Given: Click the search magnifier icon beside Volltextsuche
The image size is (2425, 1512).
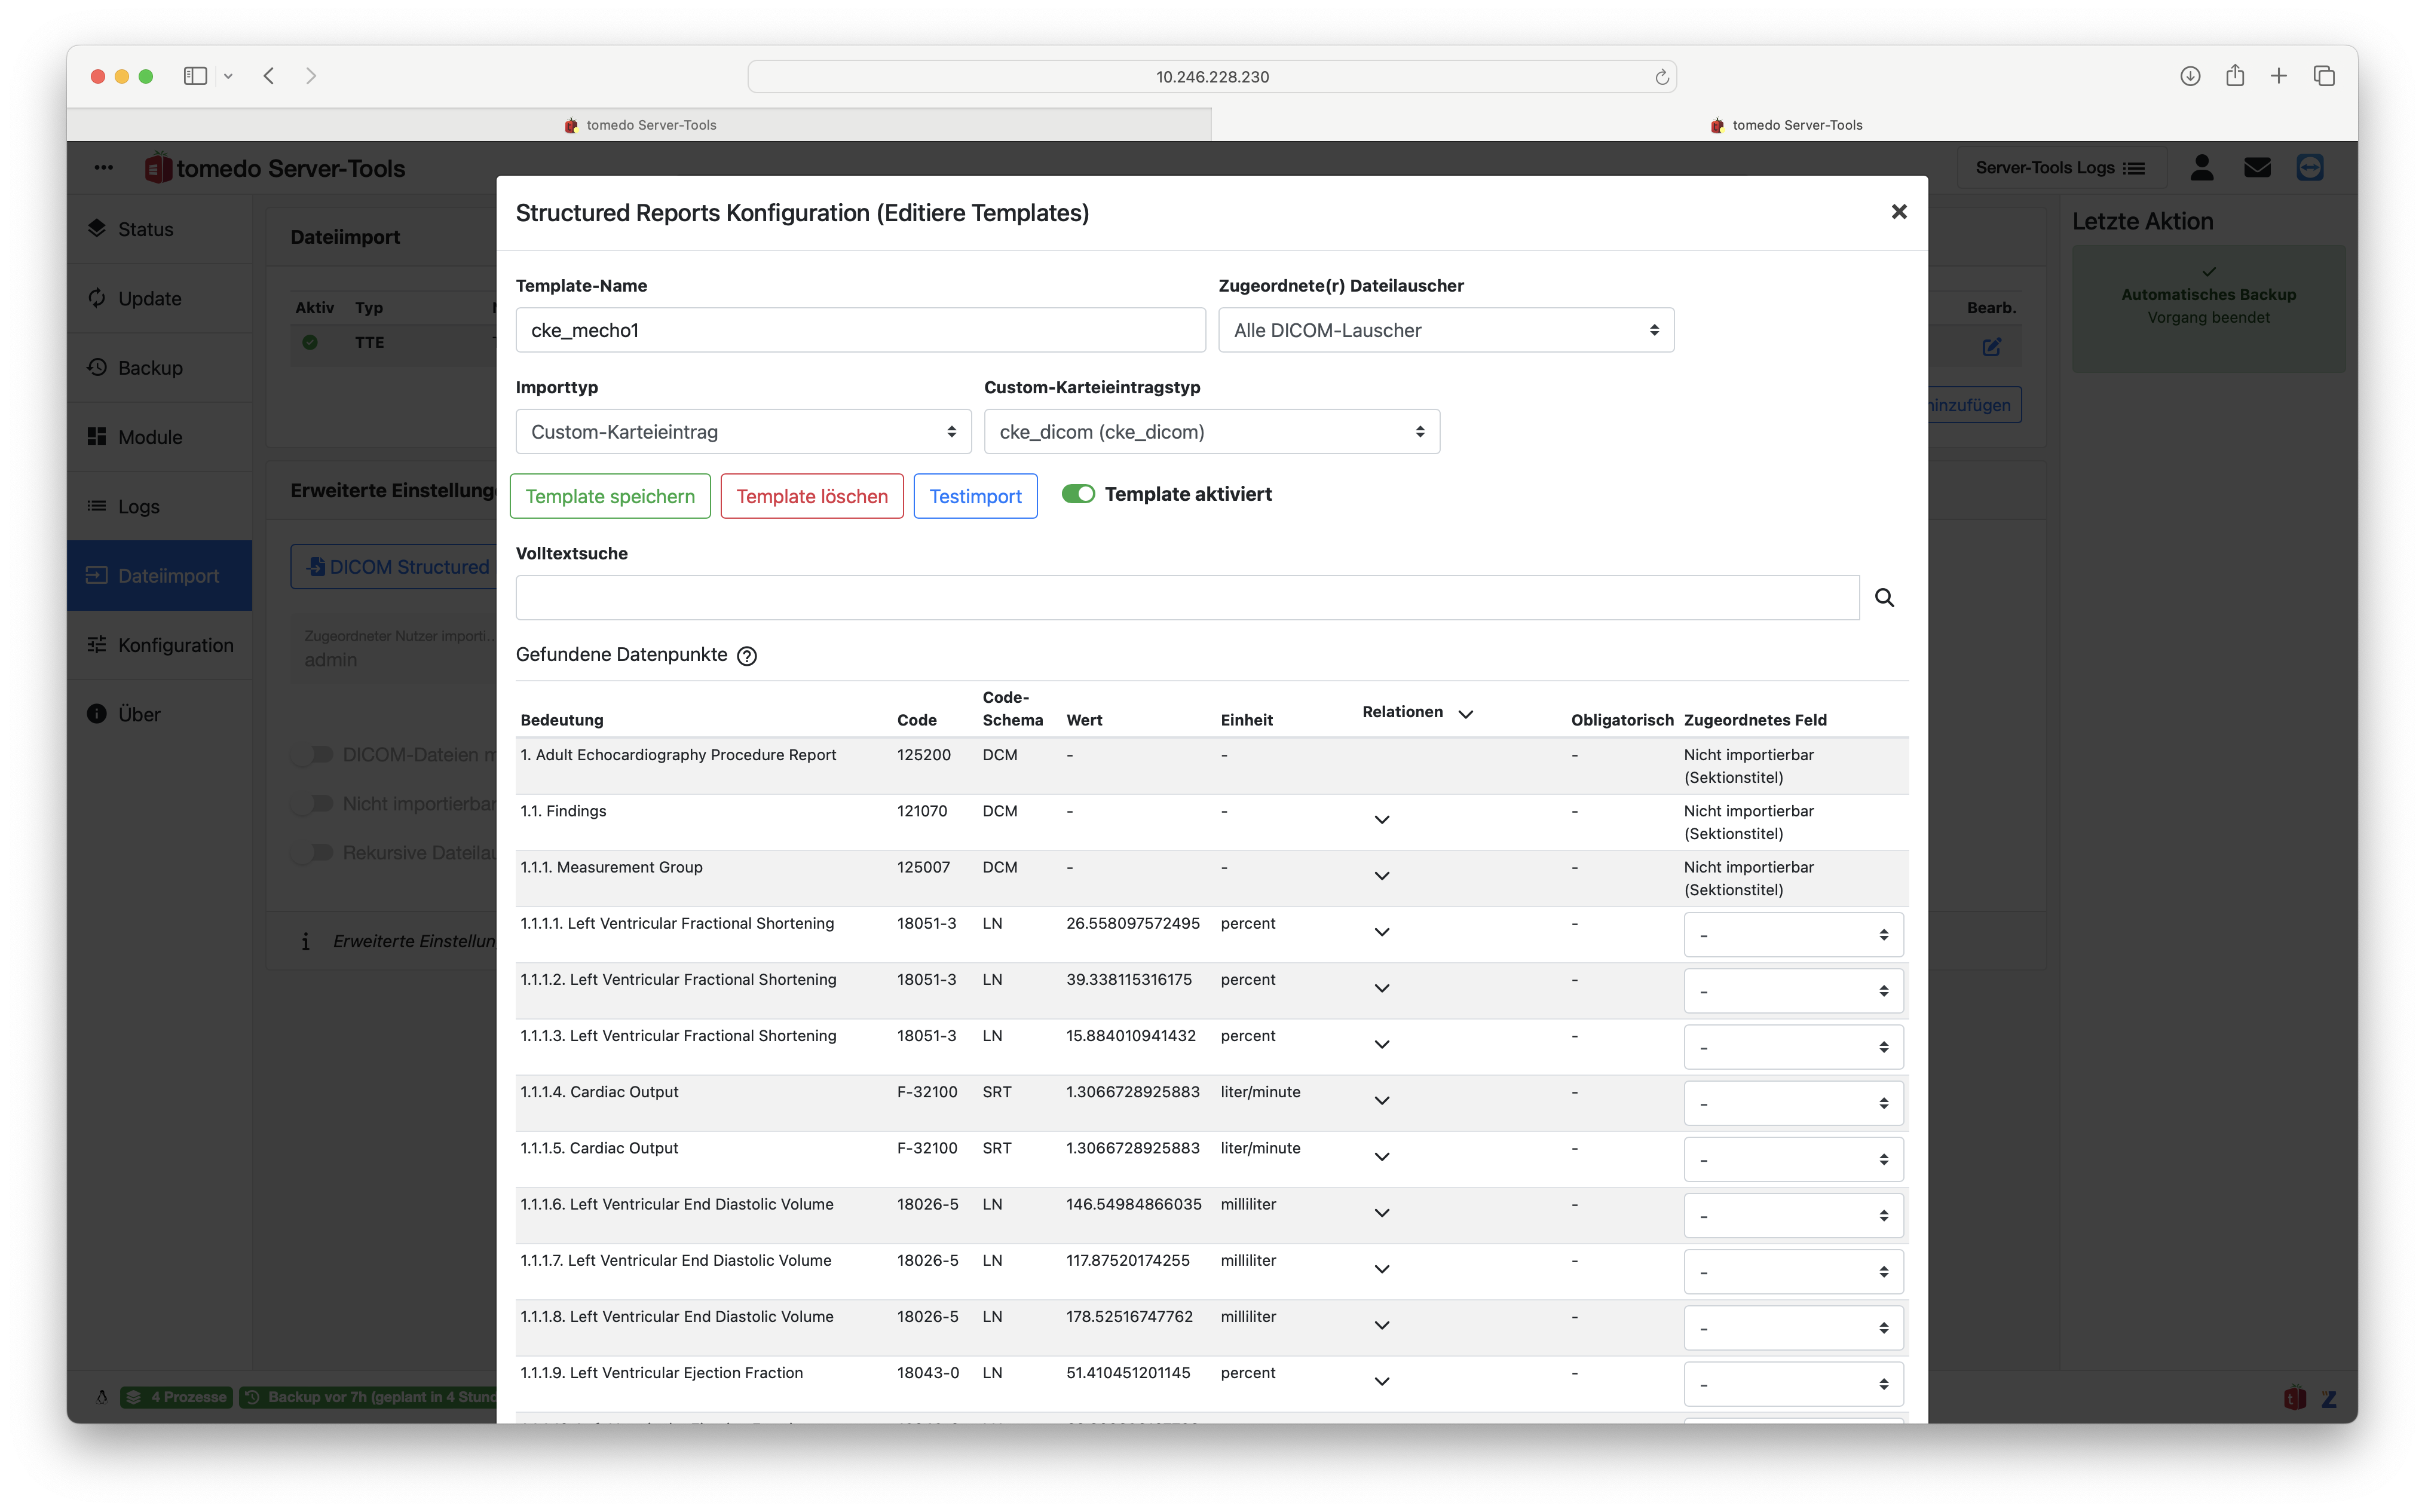Looking at the screenshot, I should click(1884, 597).
